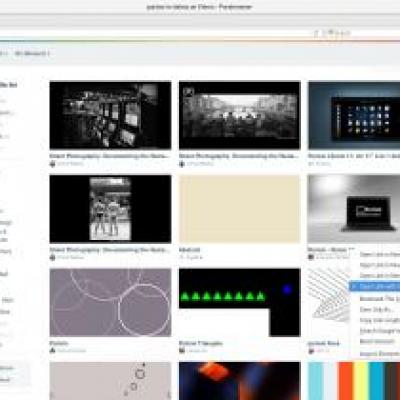Open the orange and blue blurred thumbnail
Screen dimensions: 400x400
tap(240, 381)
